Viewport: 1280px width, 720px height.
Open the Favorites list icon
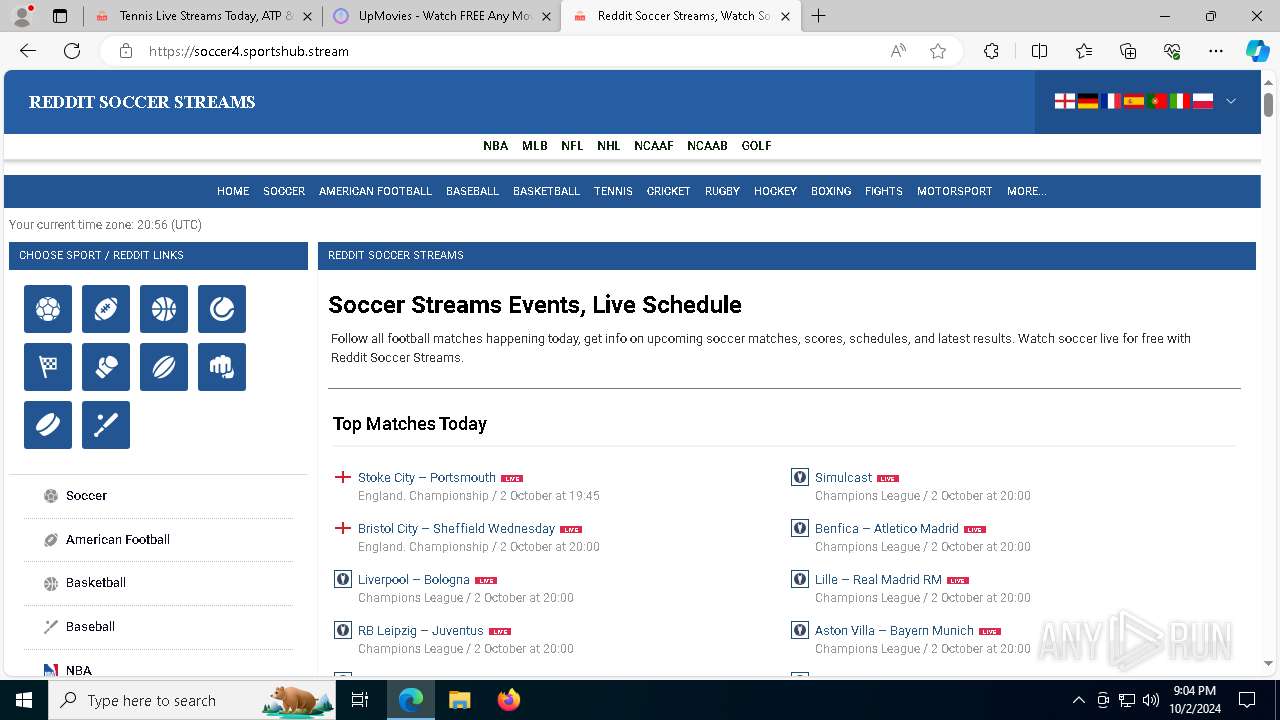coord(1084,51)
